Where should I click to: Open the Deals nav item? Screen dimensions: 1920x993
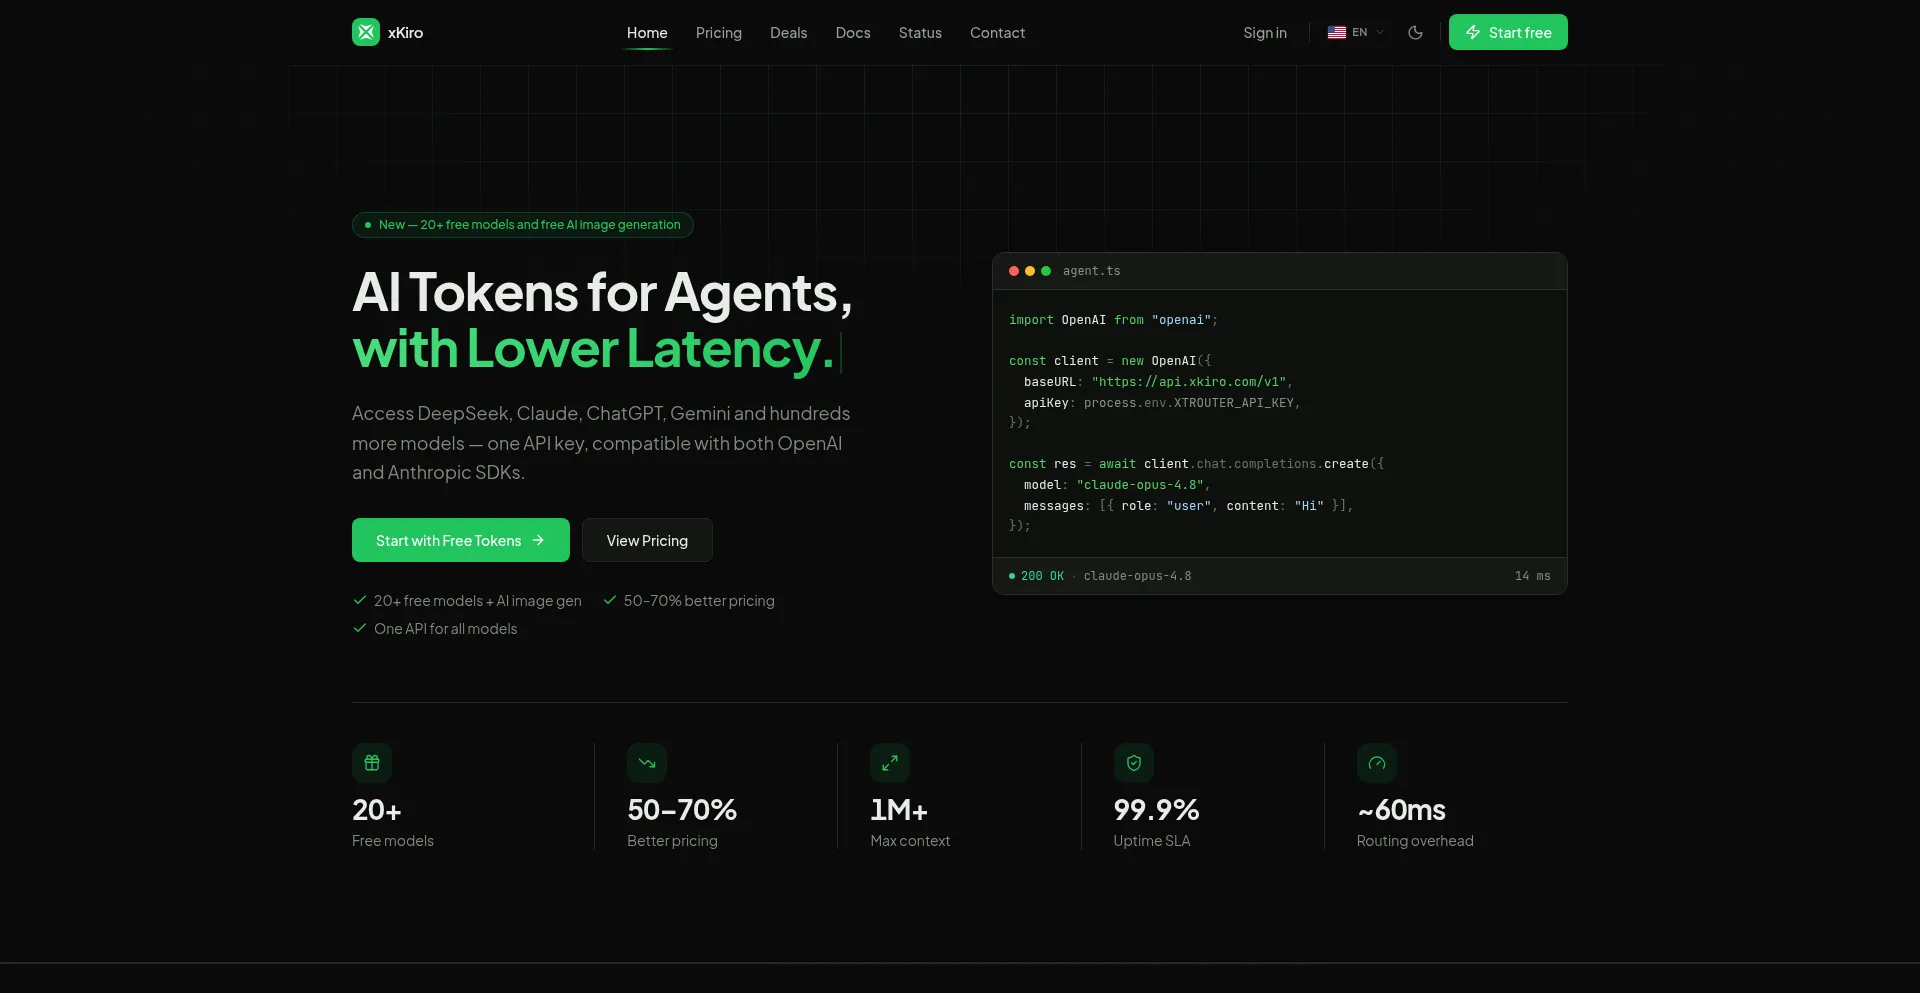[788, 33]
